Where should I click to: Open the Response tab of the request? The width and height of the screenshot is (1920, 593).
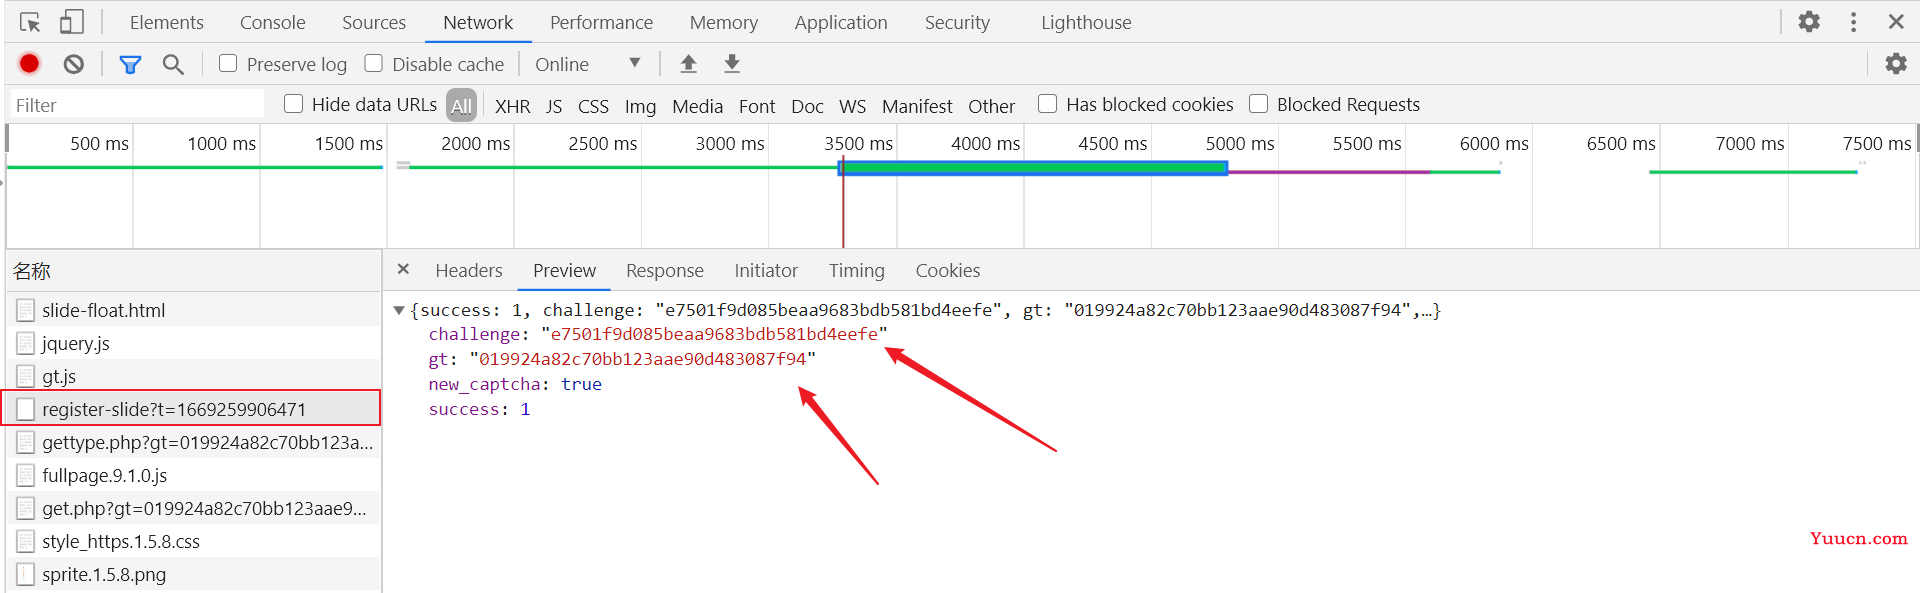(665, 271)
